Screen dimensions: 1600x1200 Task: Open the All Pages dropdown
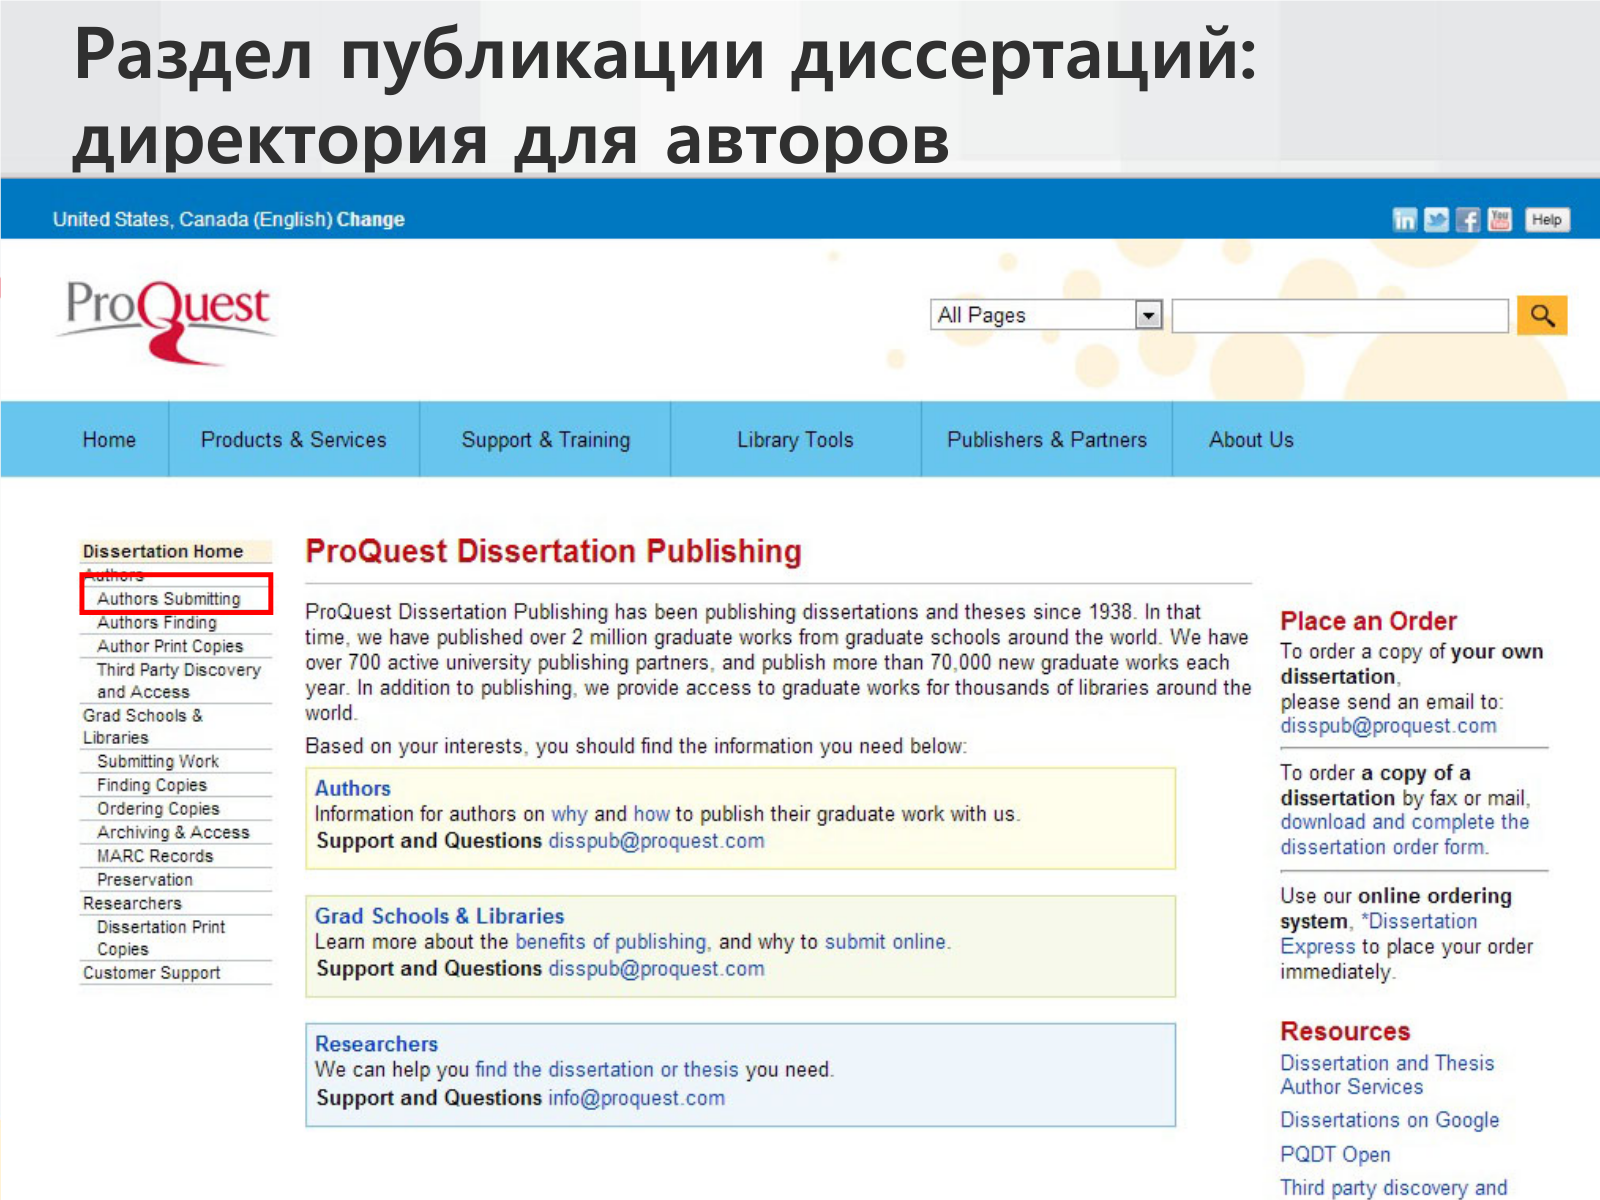(1046, 315)
